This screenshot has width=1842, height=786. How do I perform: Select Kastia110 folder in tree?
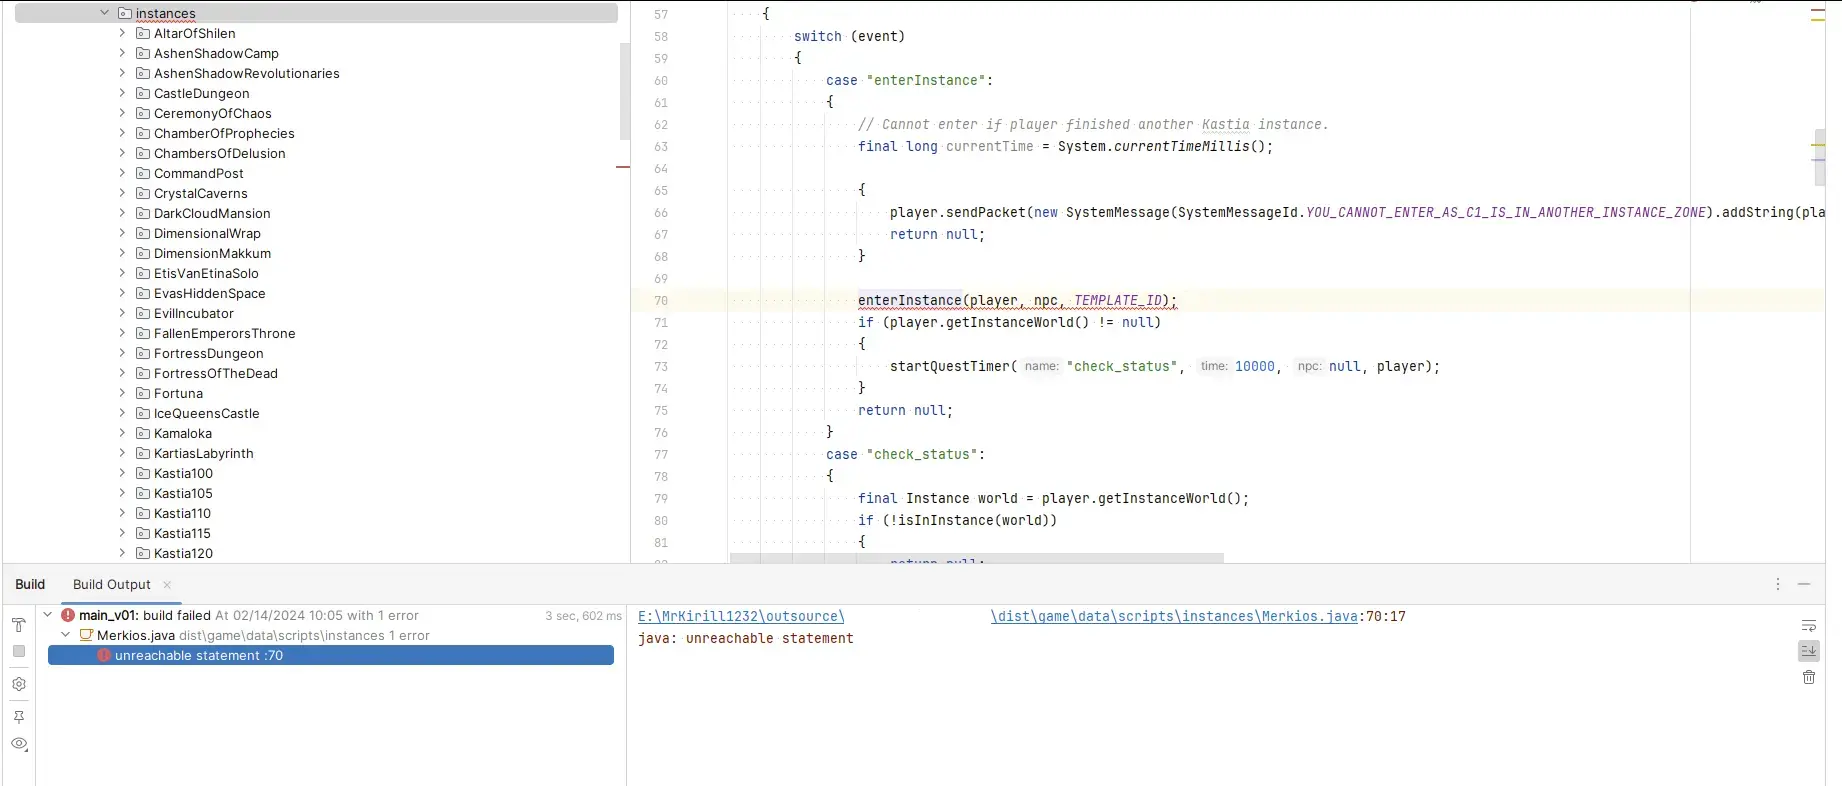tap(182, 514)
